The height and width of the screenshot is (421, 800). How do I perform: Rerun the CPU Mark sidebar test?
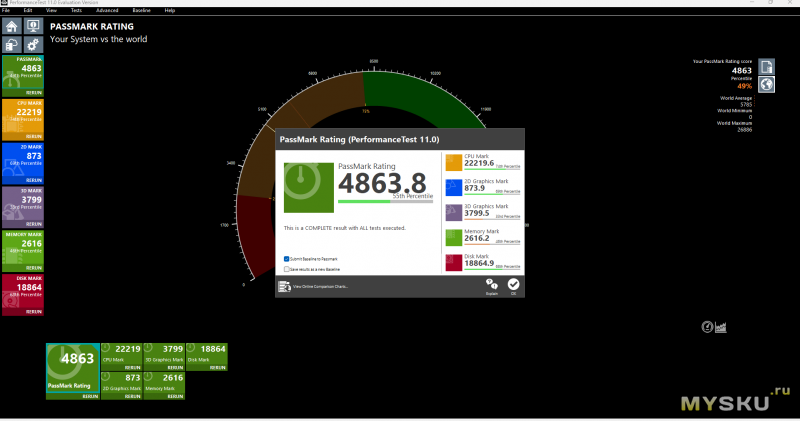[x=34, y=137]
